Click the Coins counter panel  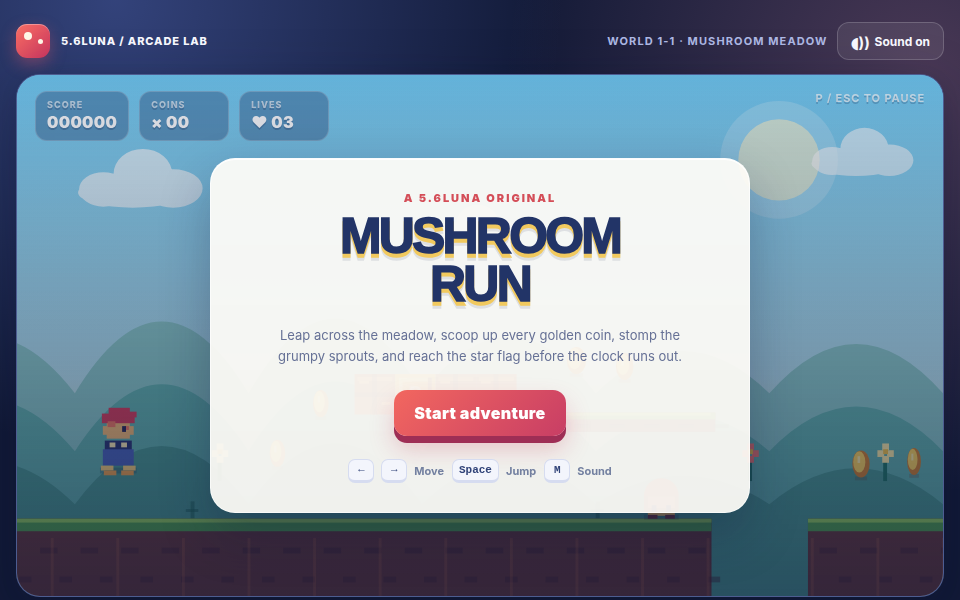click(x=184, y=116)
